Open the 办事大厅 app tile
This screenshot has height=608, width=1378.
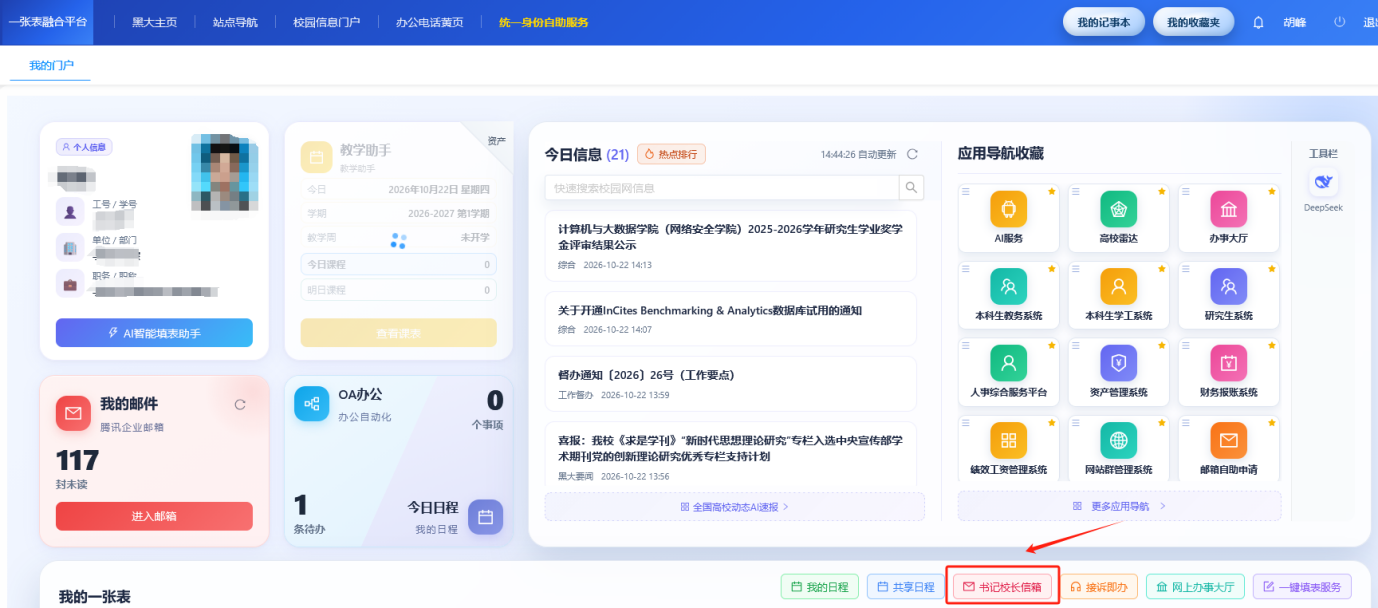1228,210
